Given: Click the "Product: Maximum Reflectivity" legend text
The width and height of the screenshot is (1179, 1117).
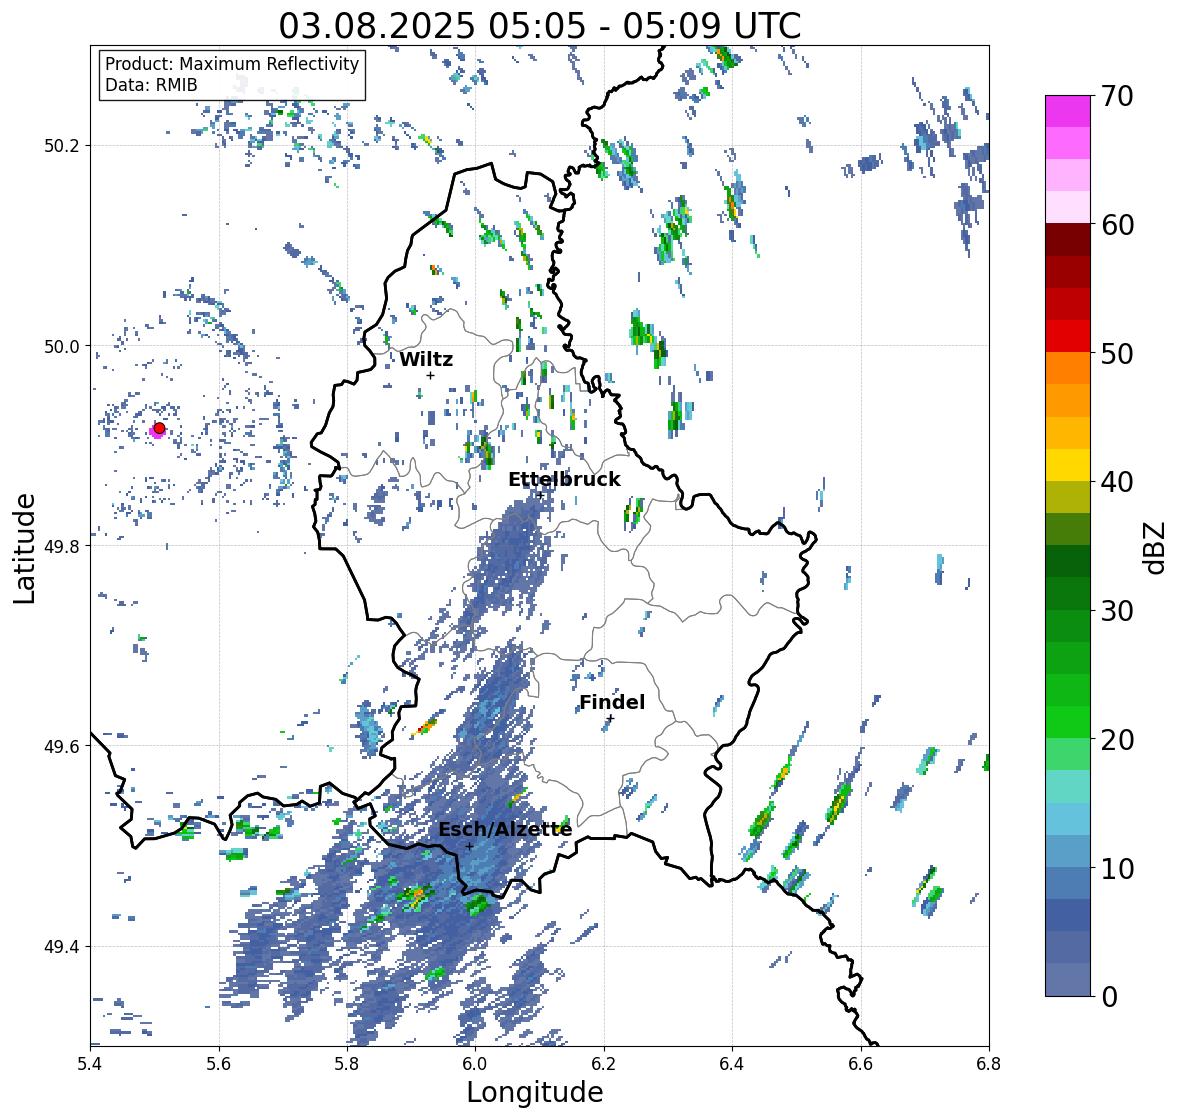Looking at the screenshot, I should [x=232, y=64].
